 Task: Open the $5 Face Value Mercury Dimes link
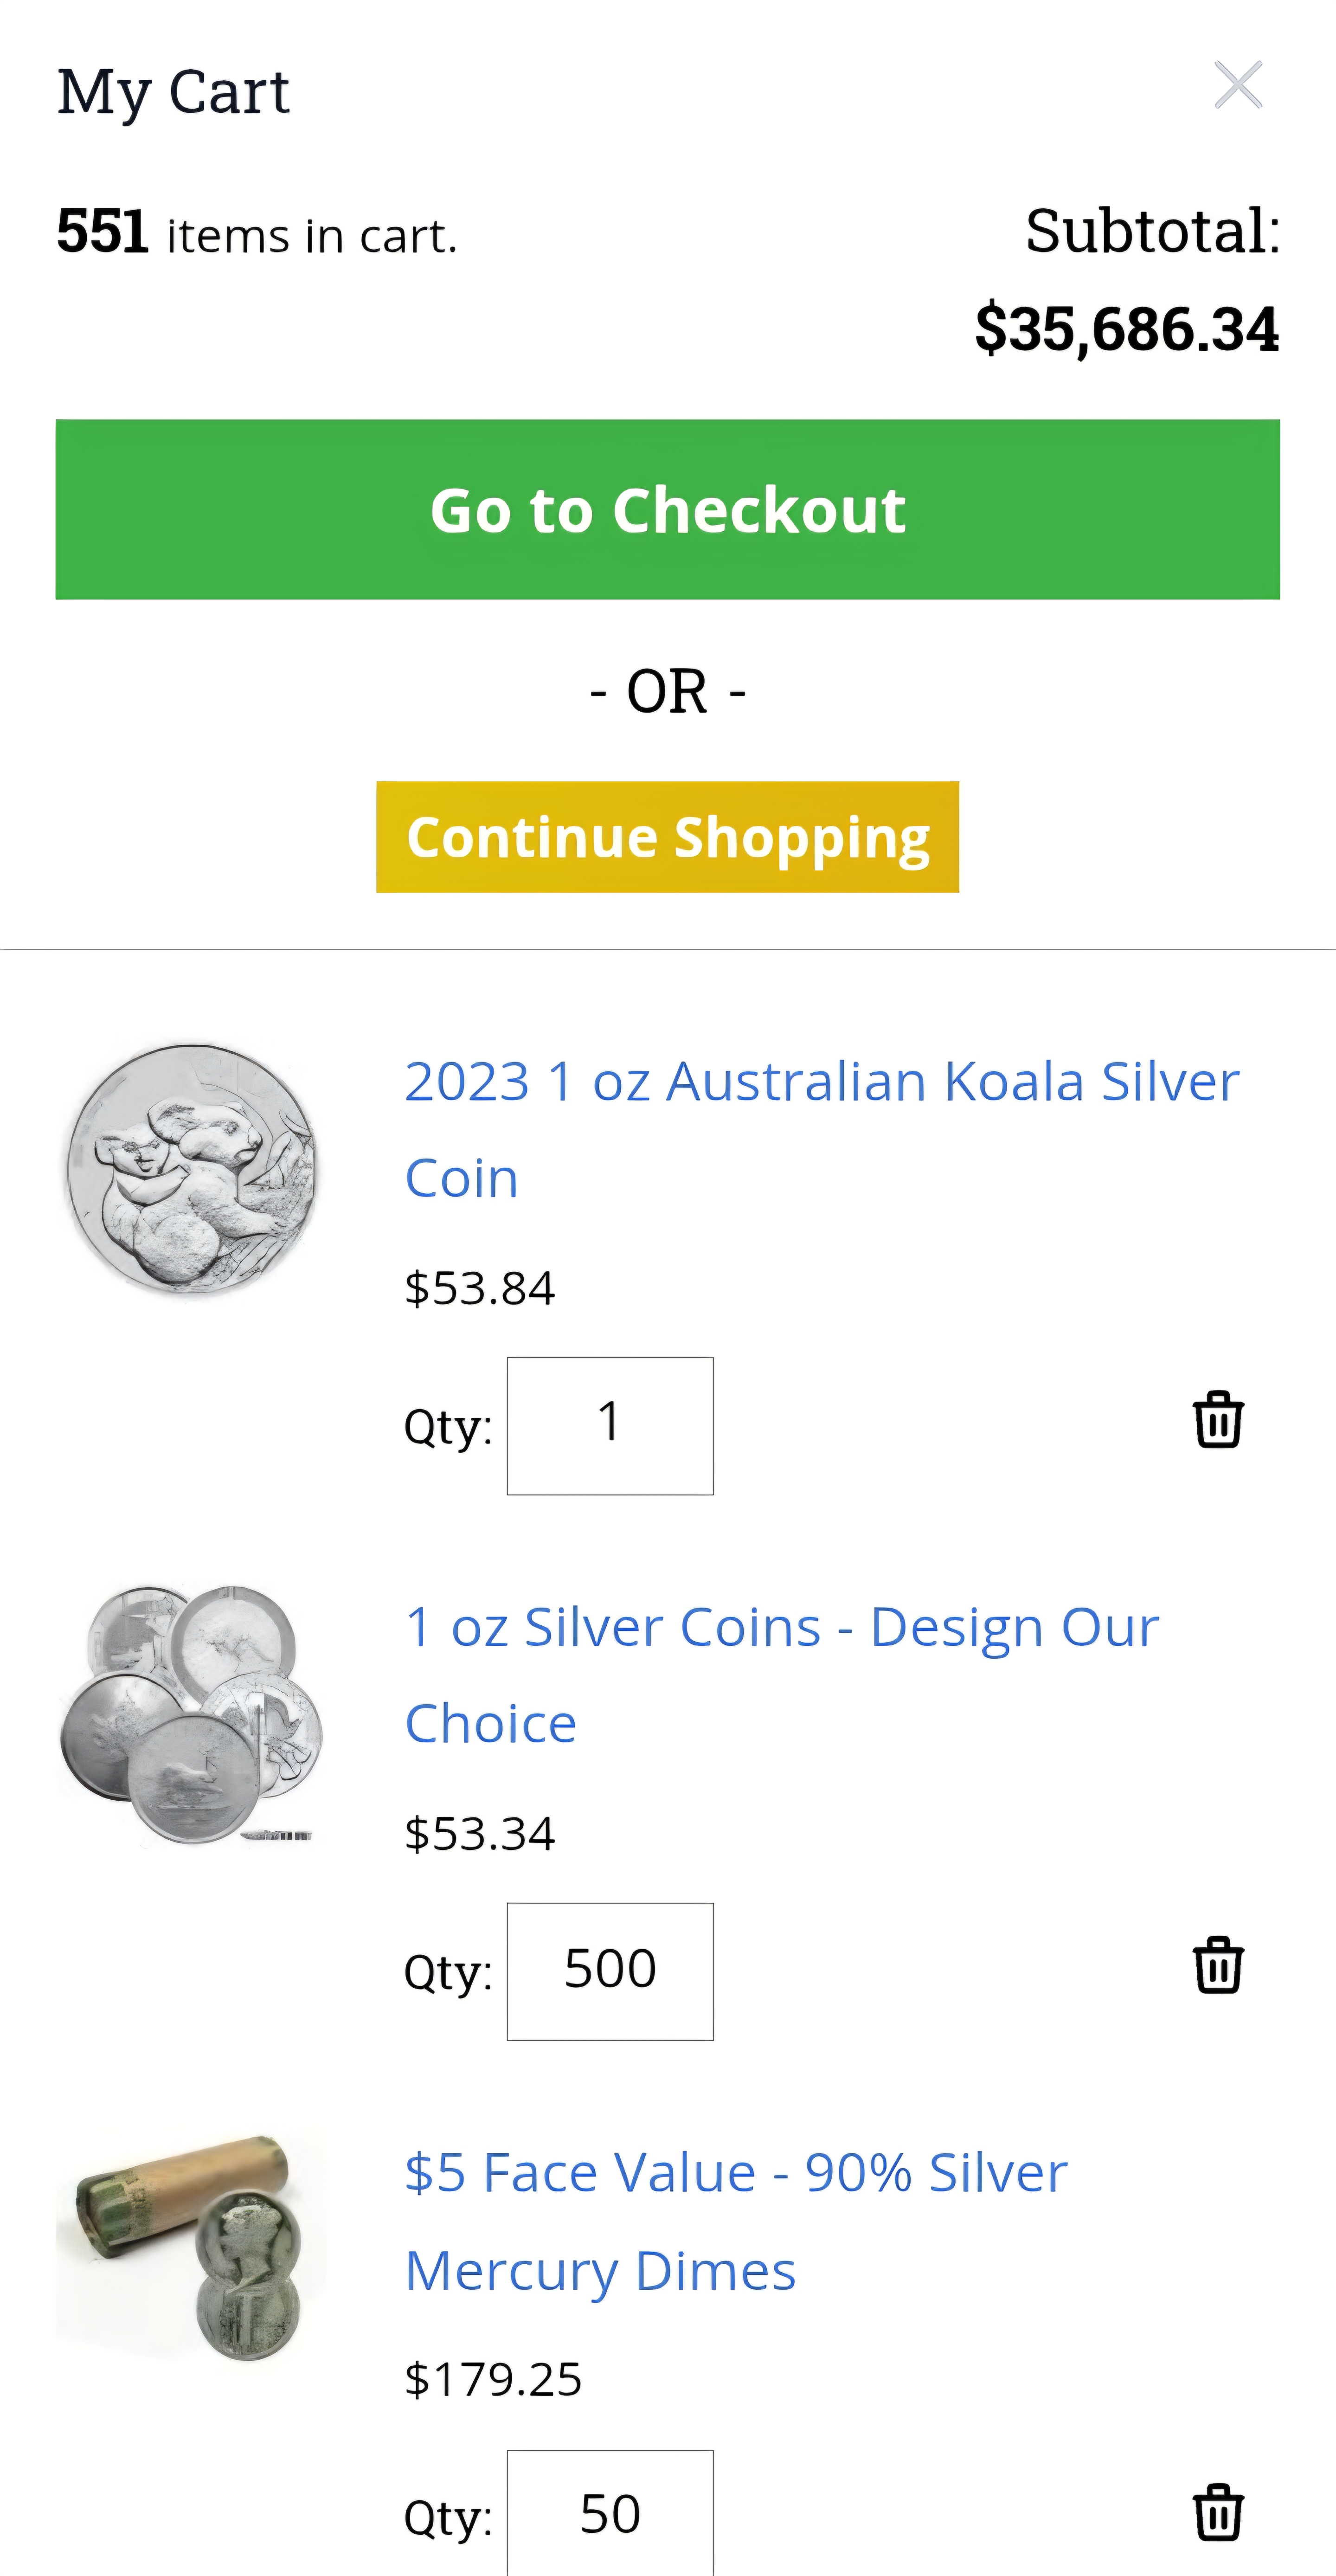pyautogui.click(x=736, y=2221)
